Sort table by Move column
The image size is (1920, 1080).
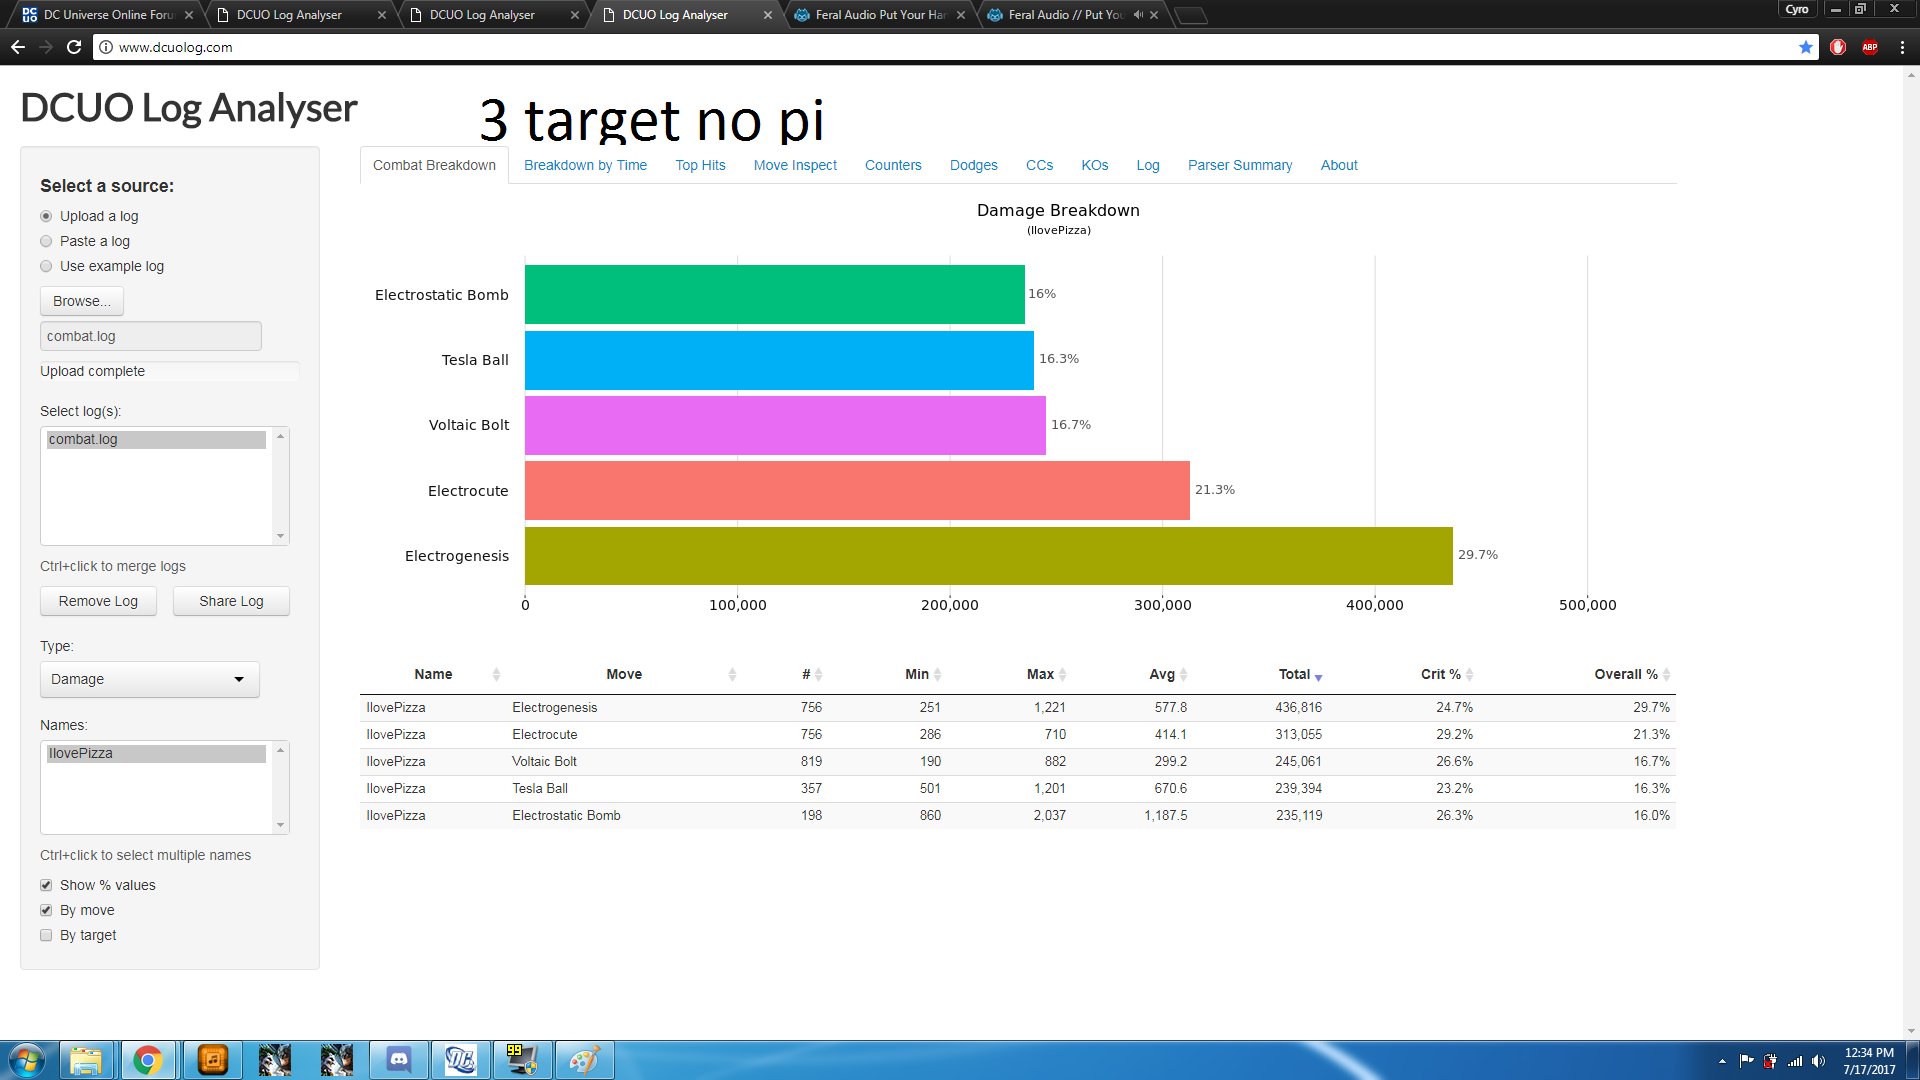point(624,674)
